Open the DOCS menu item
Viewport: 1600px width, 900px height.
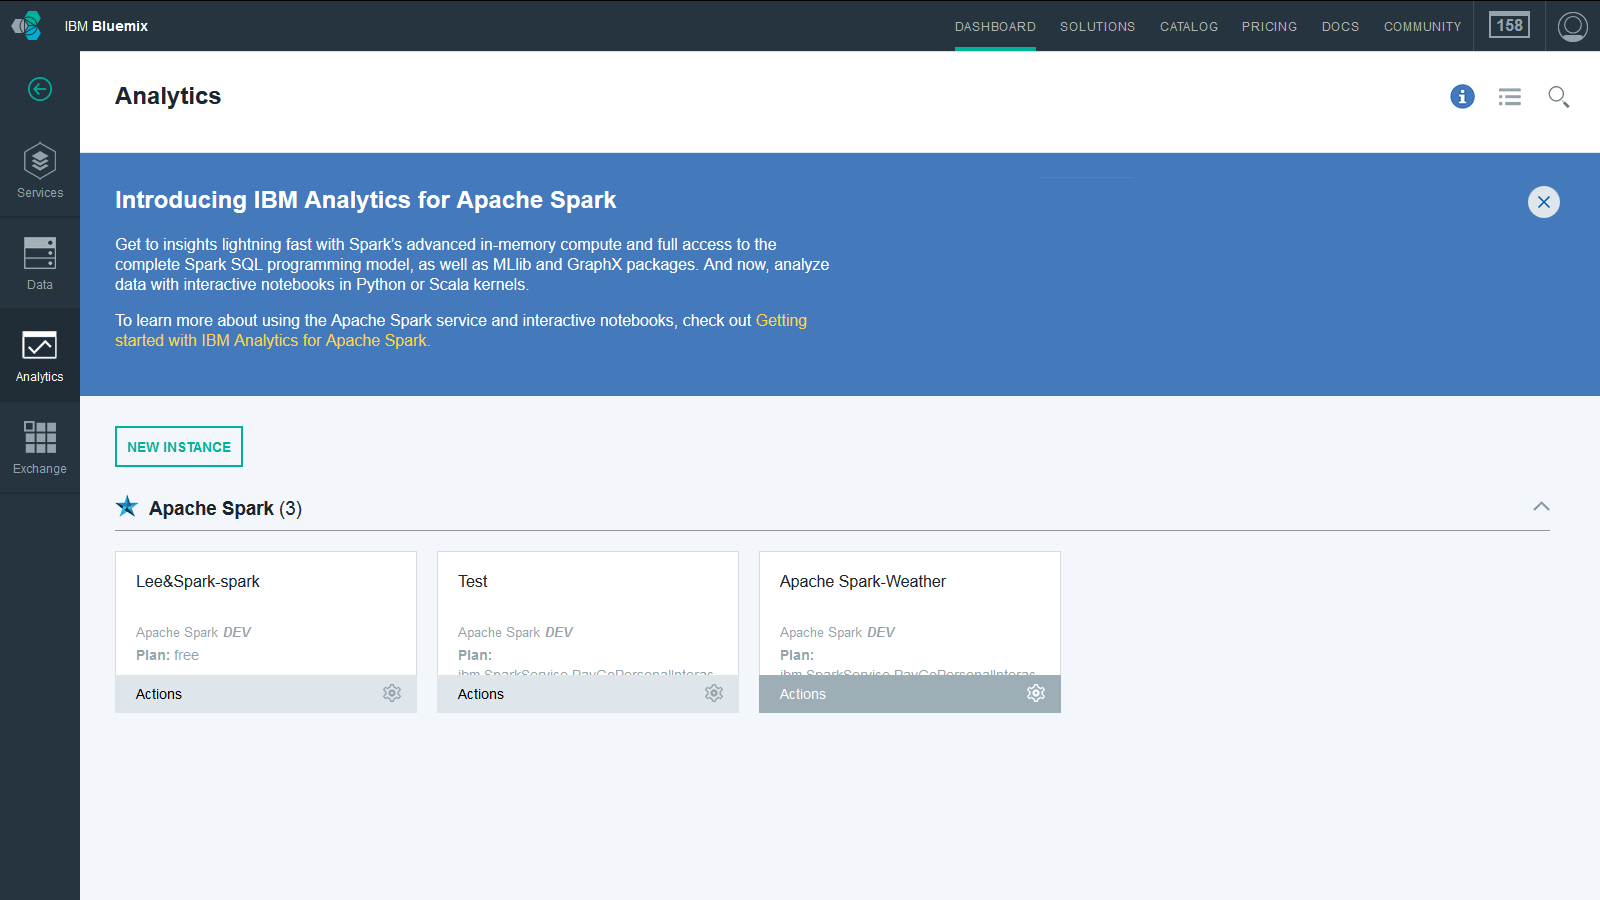coord(1340,26)
